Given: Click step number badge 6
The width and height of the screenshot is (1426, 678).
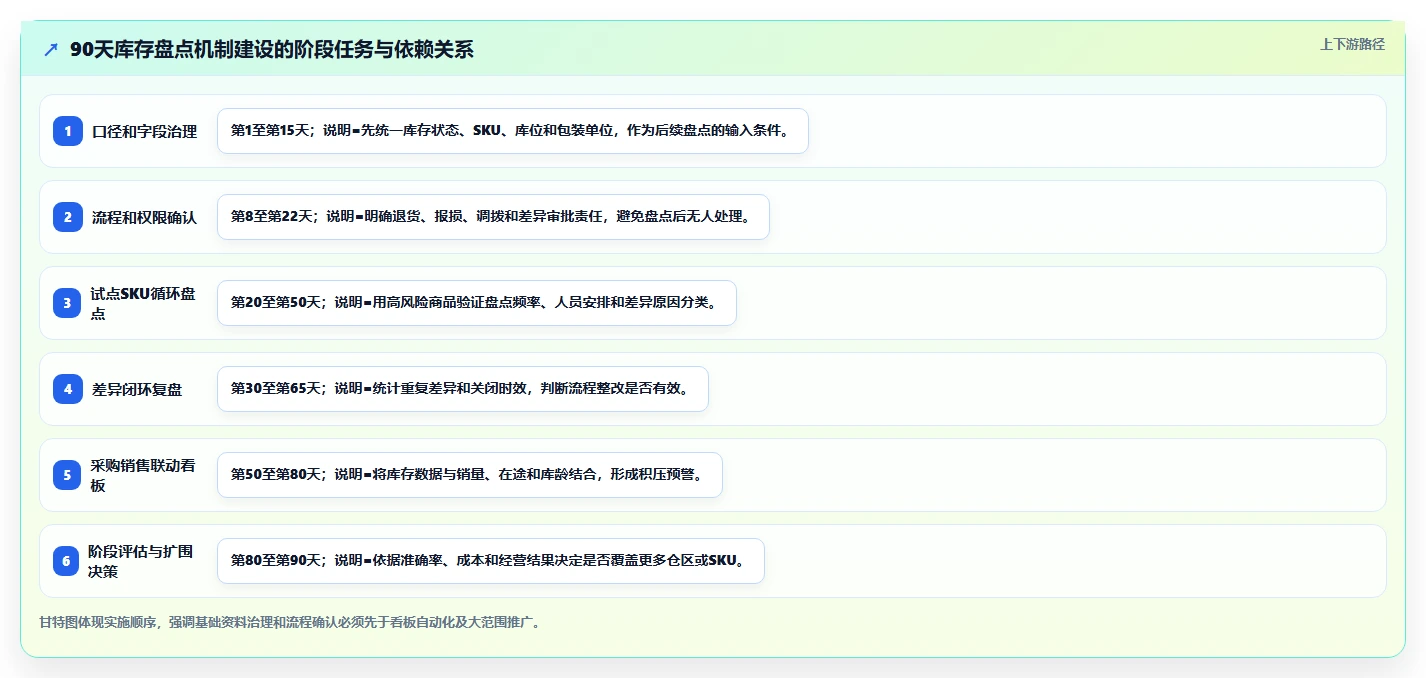Looking at the screenshot, I should coord(68,561).
